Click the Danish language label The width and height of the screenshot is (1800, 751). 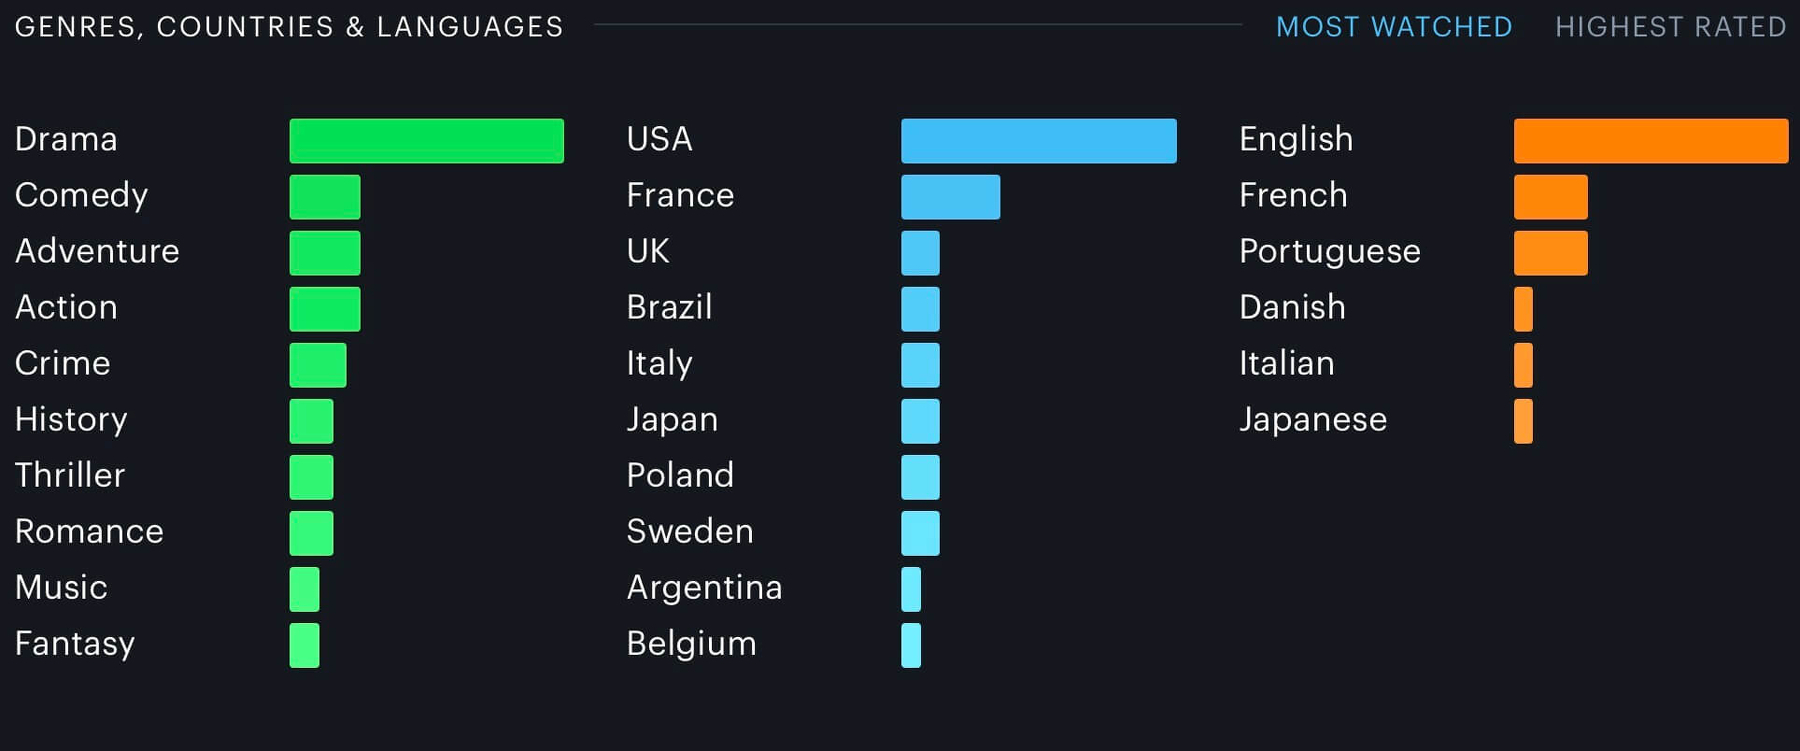coord(1292,307)
